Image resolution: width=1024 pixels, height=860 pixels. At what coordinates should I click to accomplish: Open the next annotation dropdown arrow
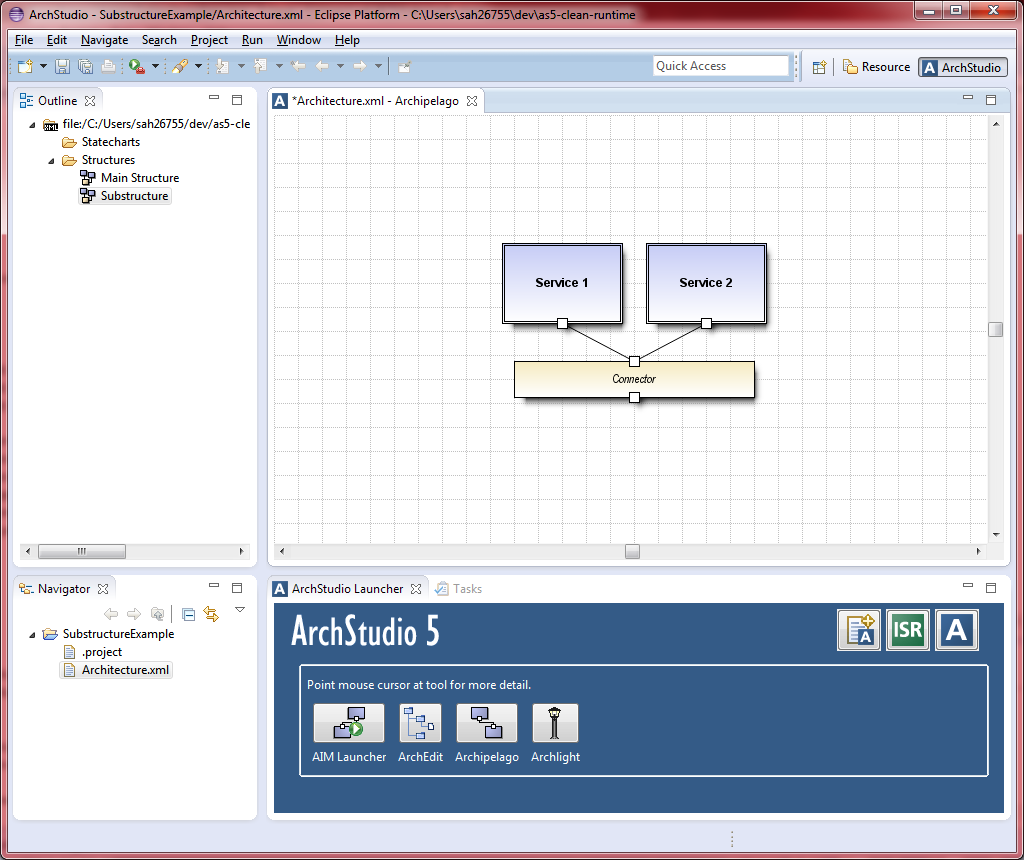(241, 66)
